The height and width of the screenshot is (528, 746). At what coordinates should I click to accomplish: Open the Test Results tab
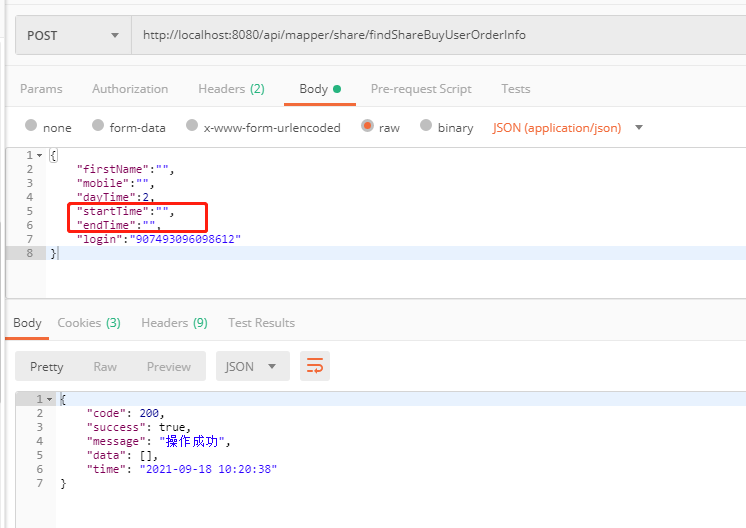coord(261,323)
